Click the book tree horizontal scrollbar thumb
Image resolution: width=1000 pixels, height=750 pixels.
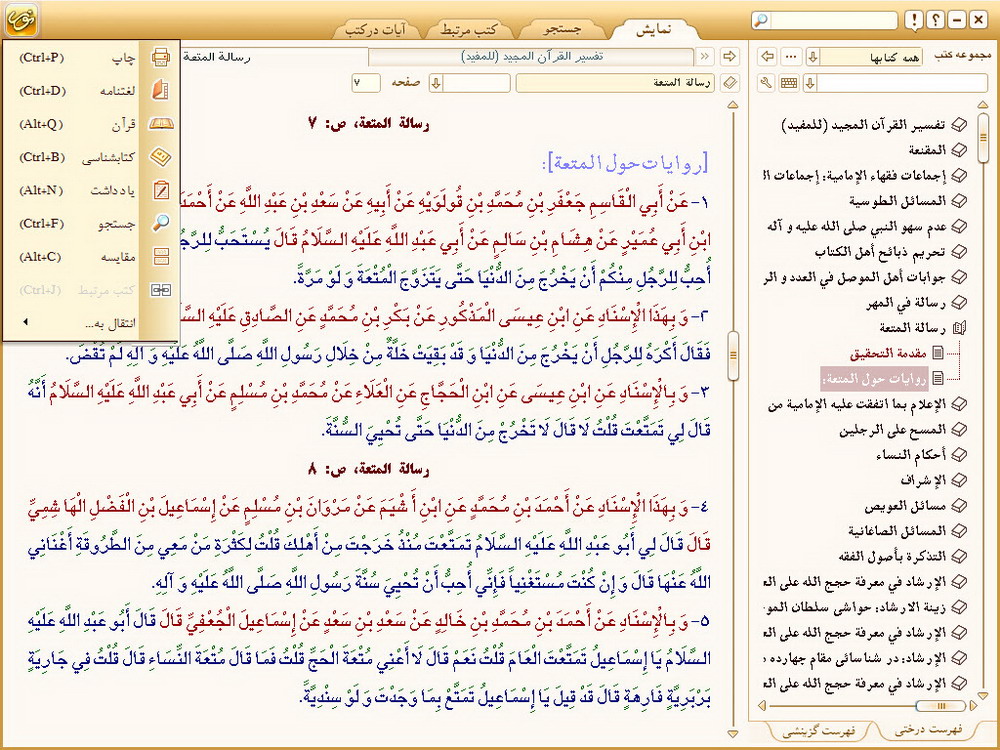tap(940, 705)
